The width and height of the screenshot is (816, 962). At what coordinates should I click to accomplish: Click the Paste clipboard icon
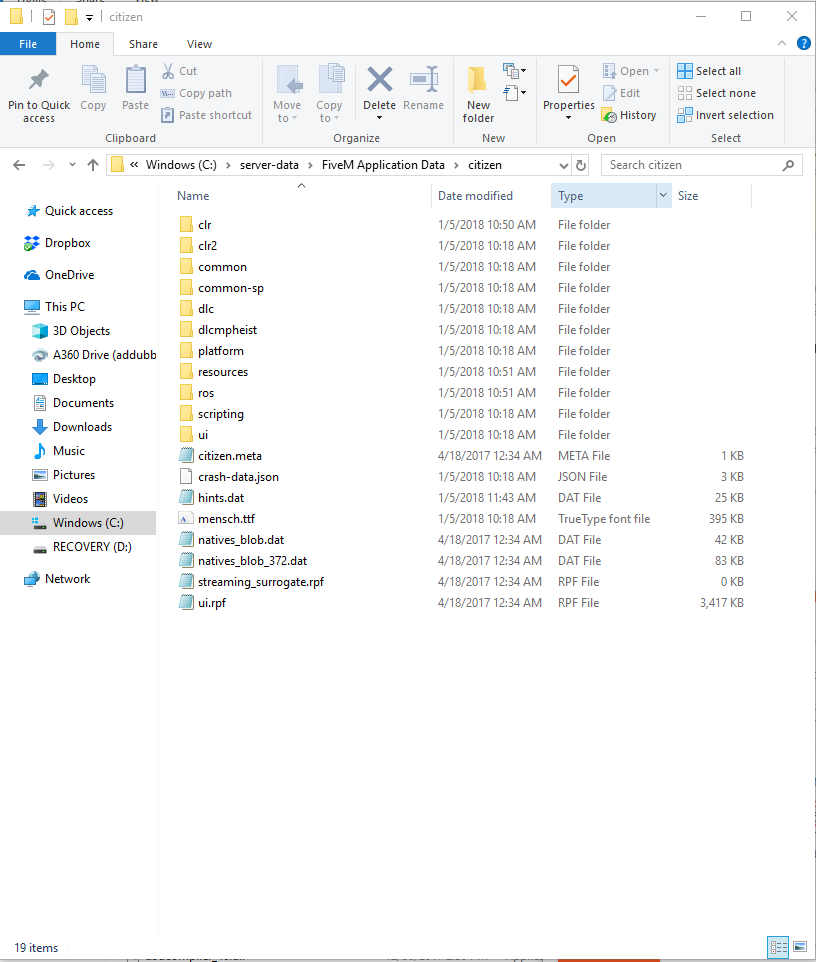point(136,80)
